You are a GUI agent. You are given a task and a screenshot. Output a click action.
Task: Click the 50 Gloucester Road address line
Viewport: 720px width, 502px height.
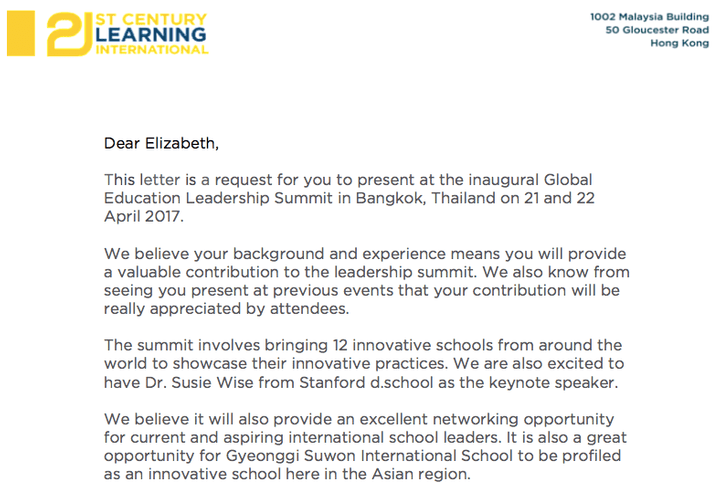pos(656,30)
